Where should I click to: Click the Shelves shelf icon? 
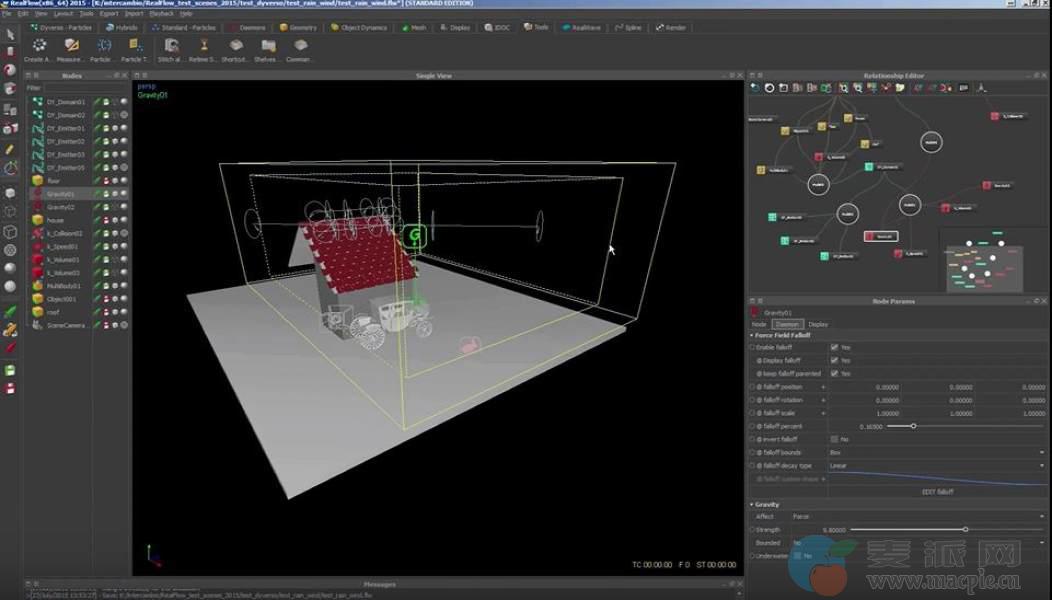[x=267, y=46]
